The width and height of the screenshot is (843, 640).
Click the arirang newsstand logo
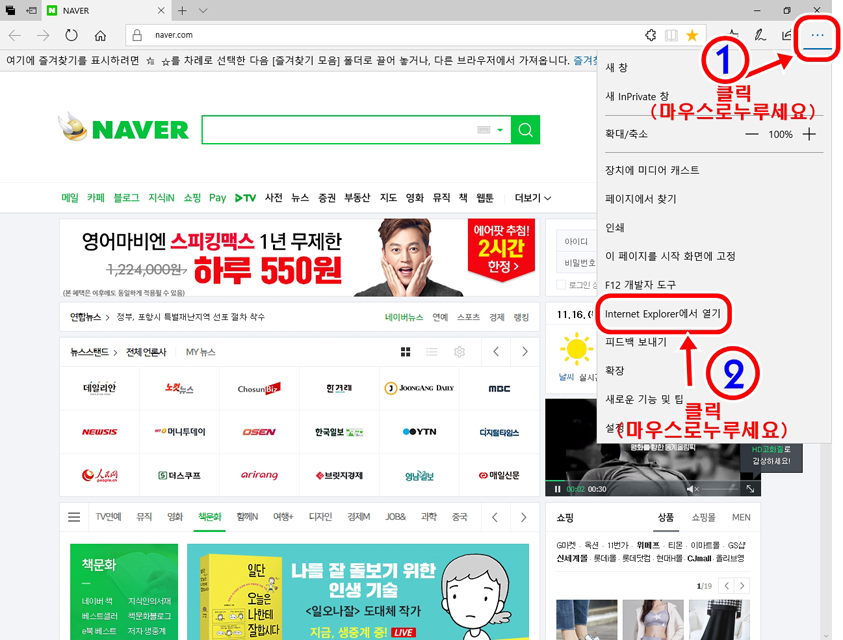259,475
